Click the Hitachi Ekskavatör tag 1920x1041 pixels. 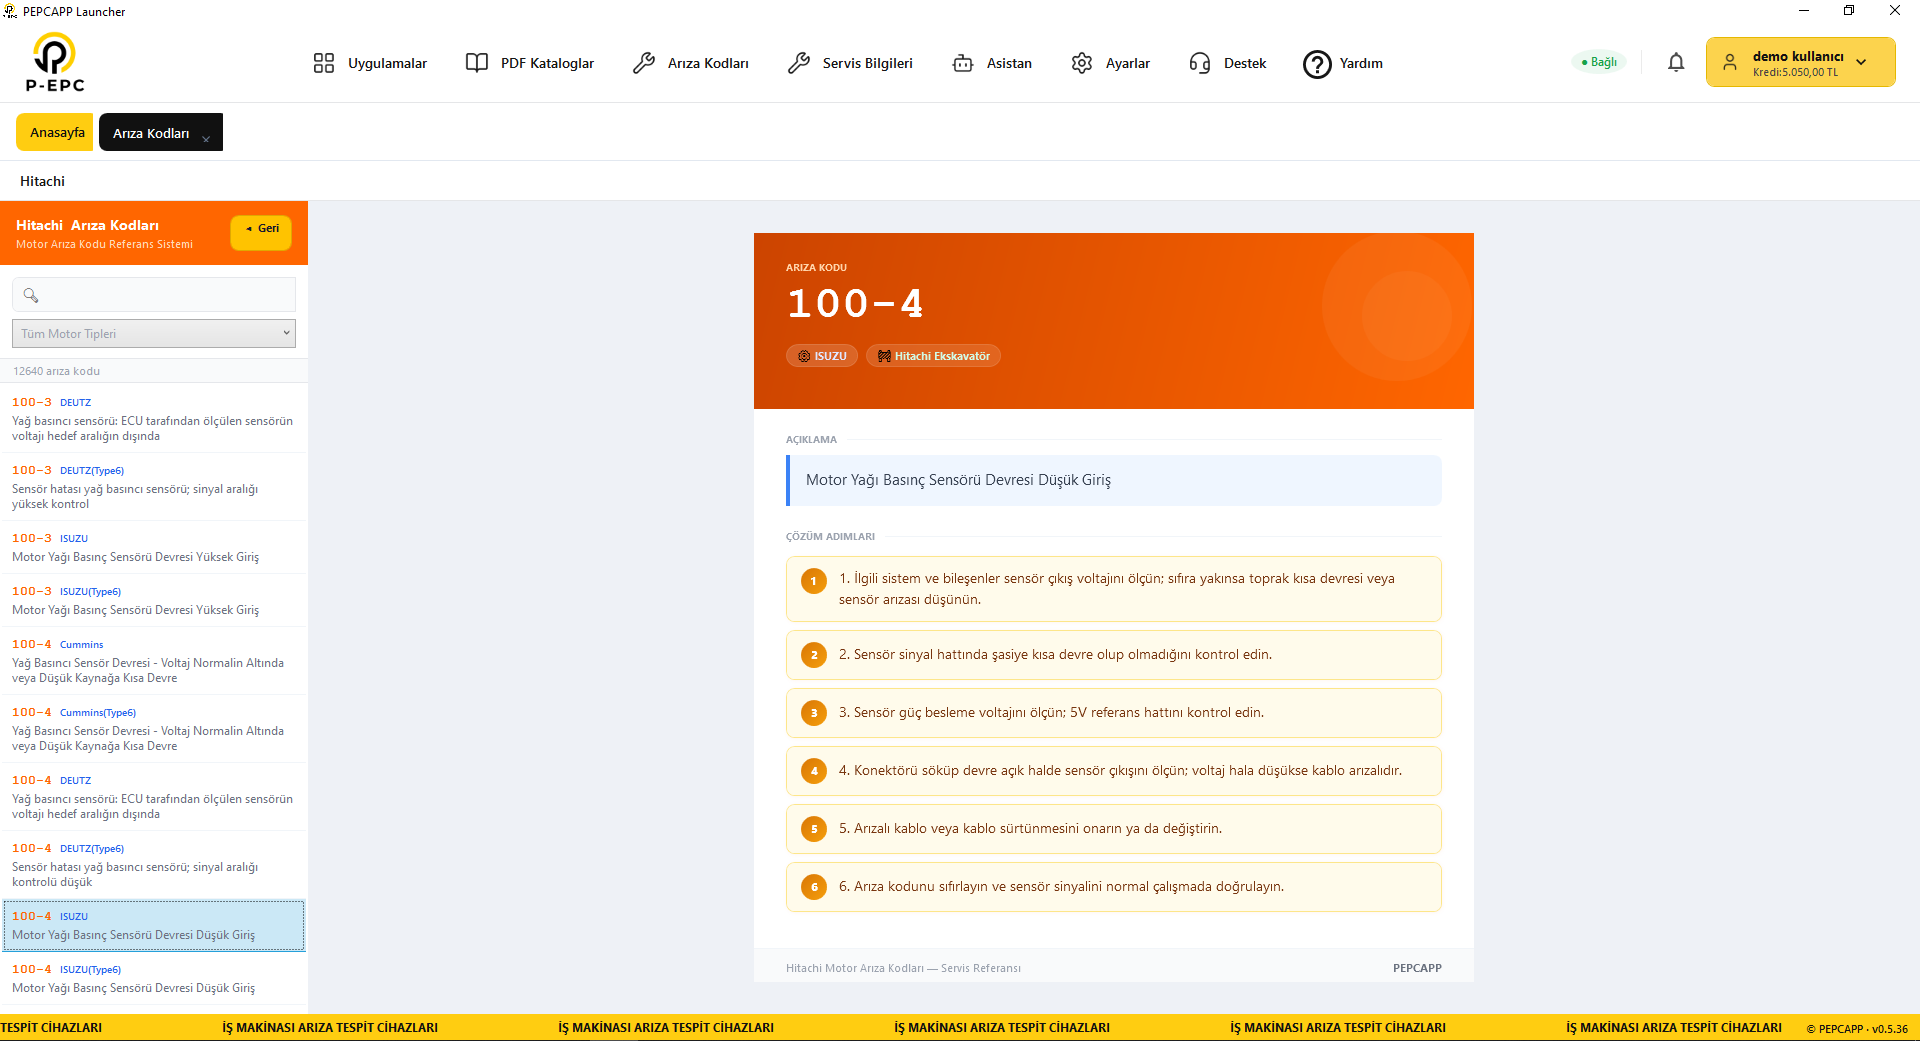pos(933,356)
